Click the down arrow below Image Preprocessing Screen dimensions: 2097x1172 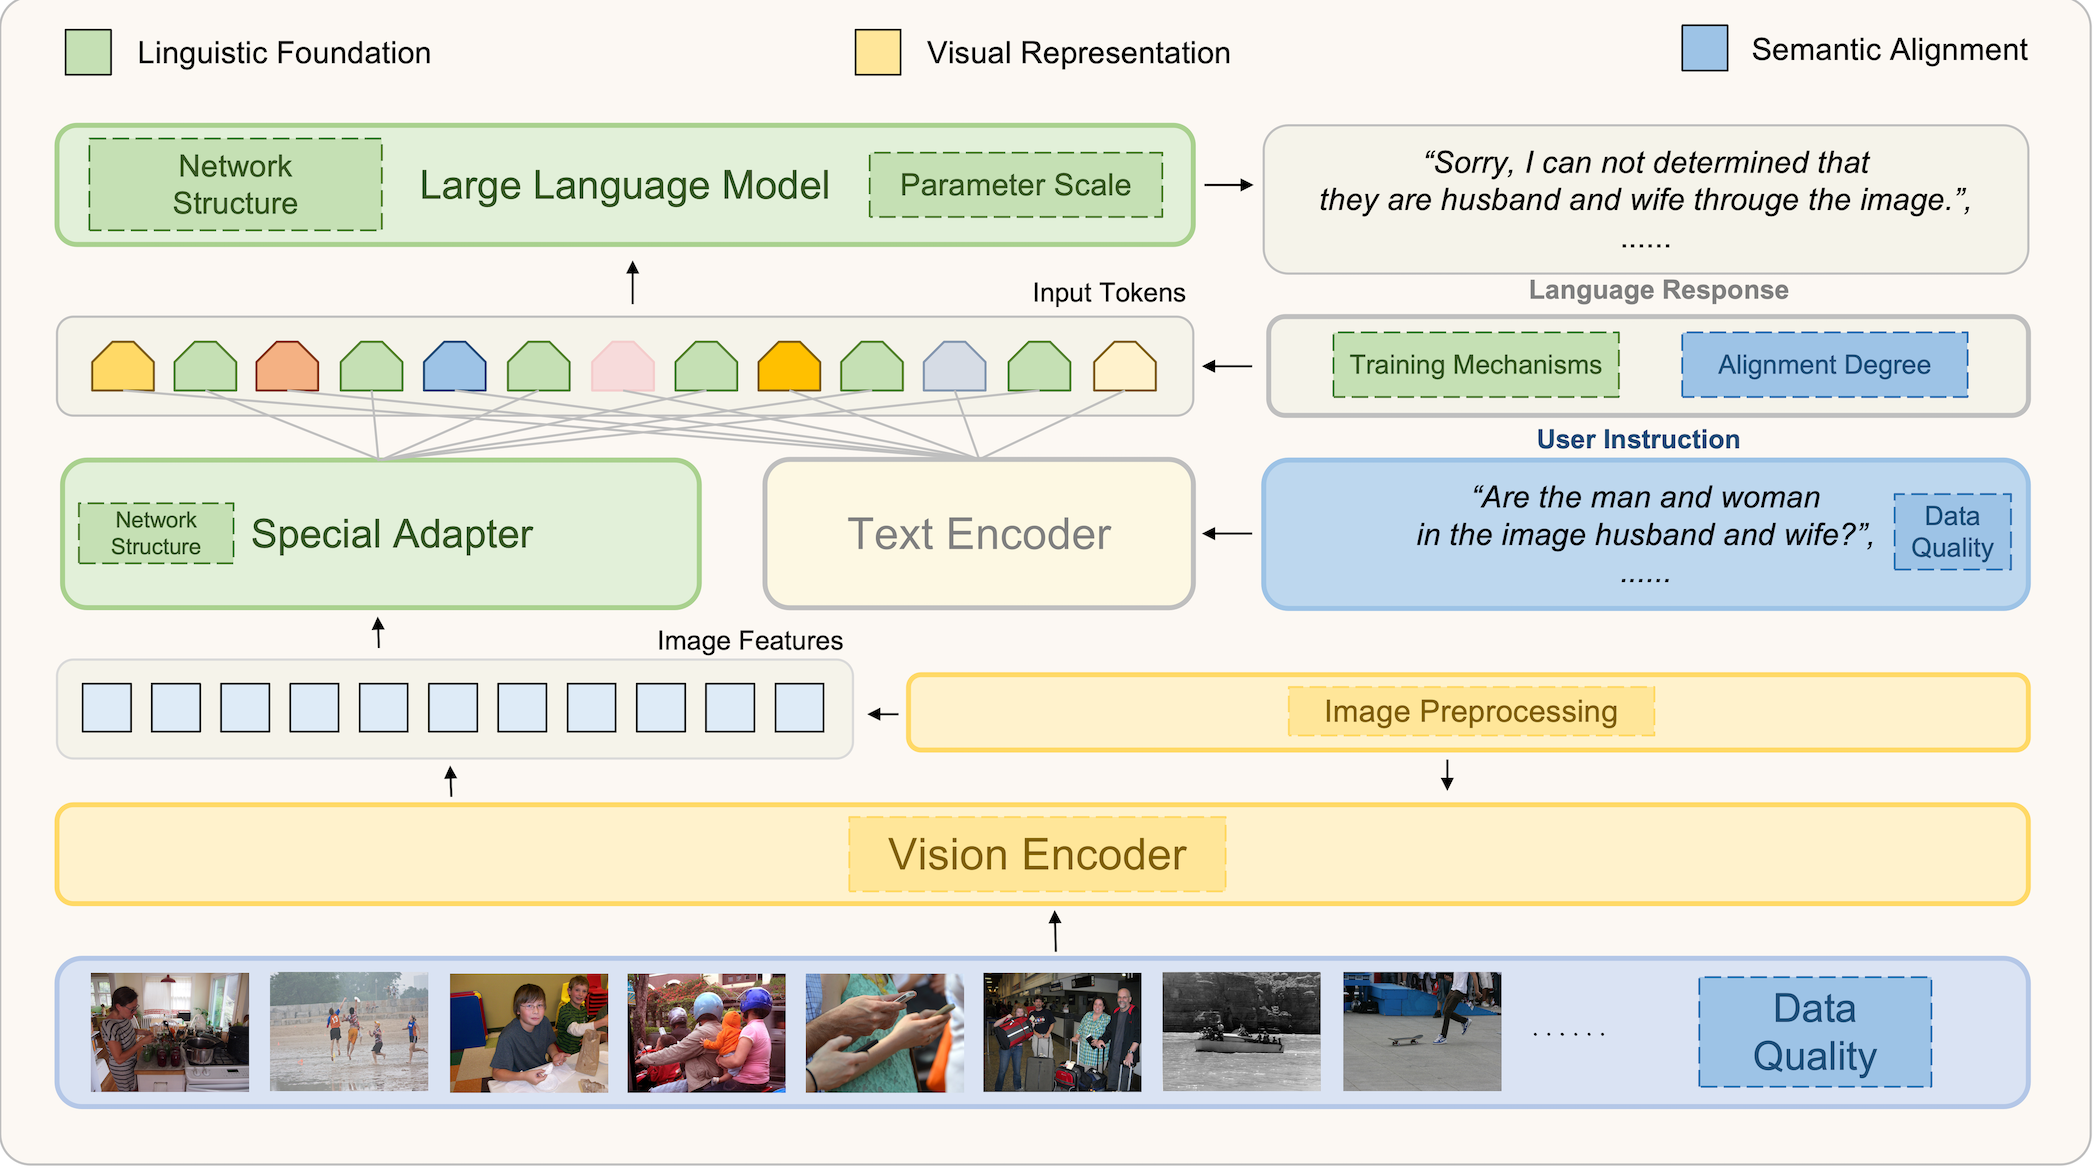point(1447,774)
